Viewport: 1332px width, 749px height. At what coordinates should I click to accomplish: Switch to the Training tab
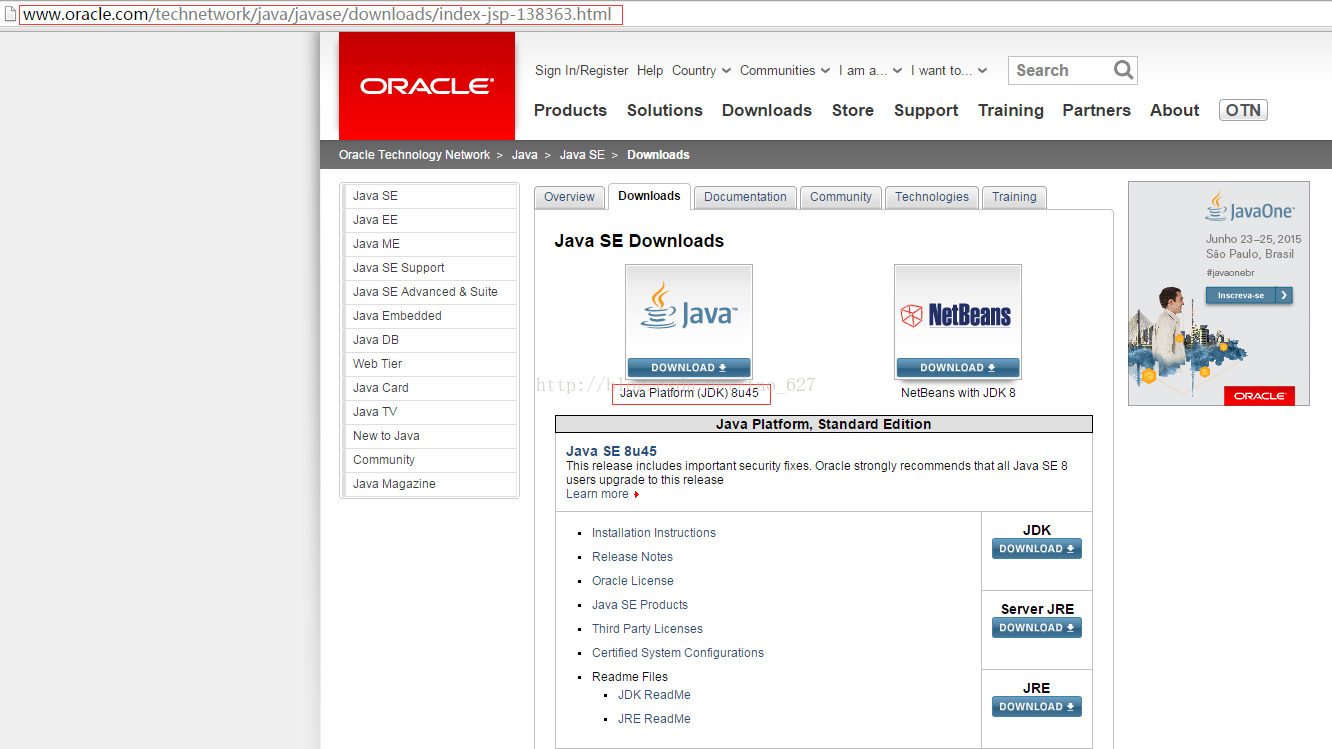(1014, 197)
